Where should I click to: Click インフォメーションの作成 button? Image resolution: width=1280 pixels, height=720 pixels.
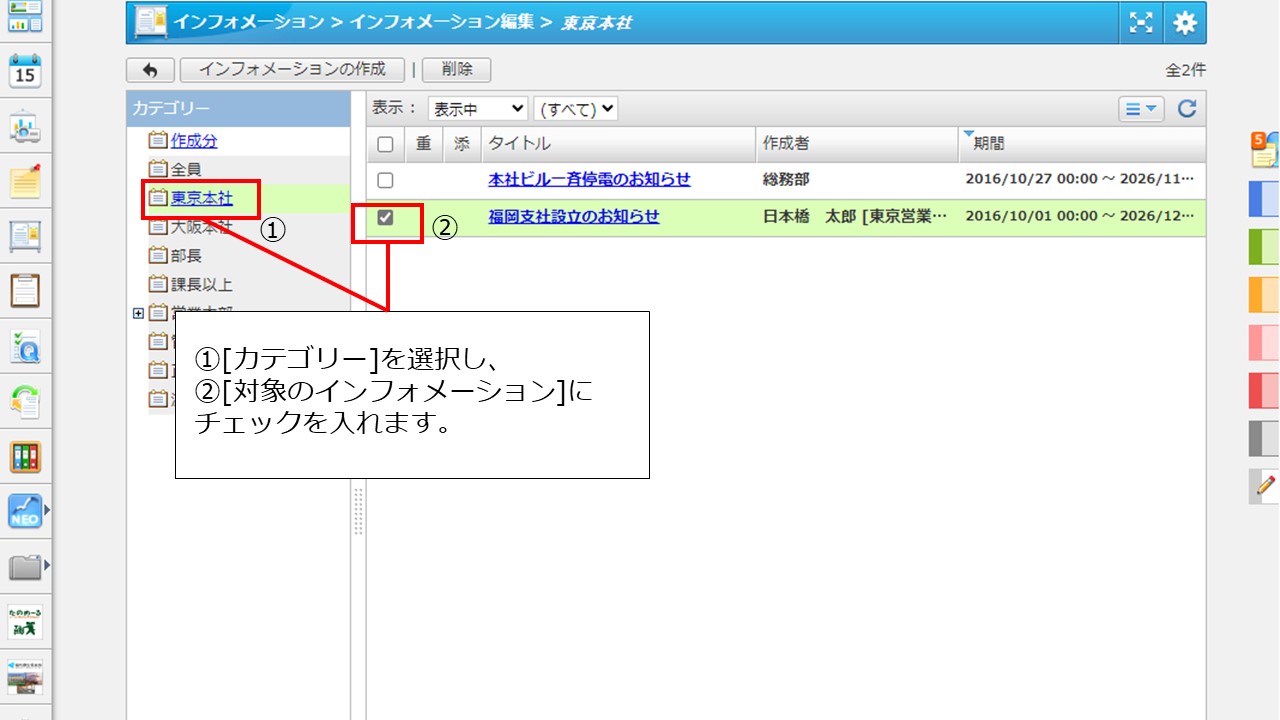click(292, 70)
